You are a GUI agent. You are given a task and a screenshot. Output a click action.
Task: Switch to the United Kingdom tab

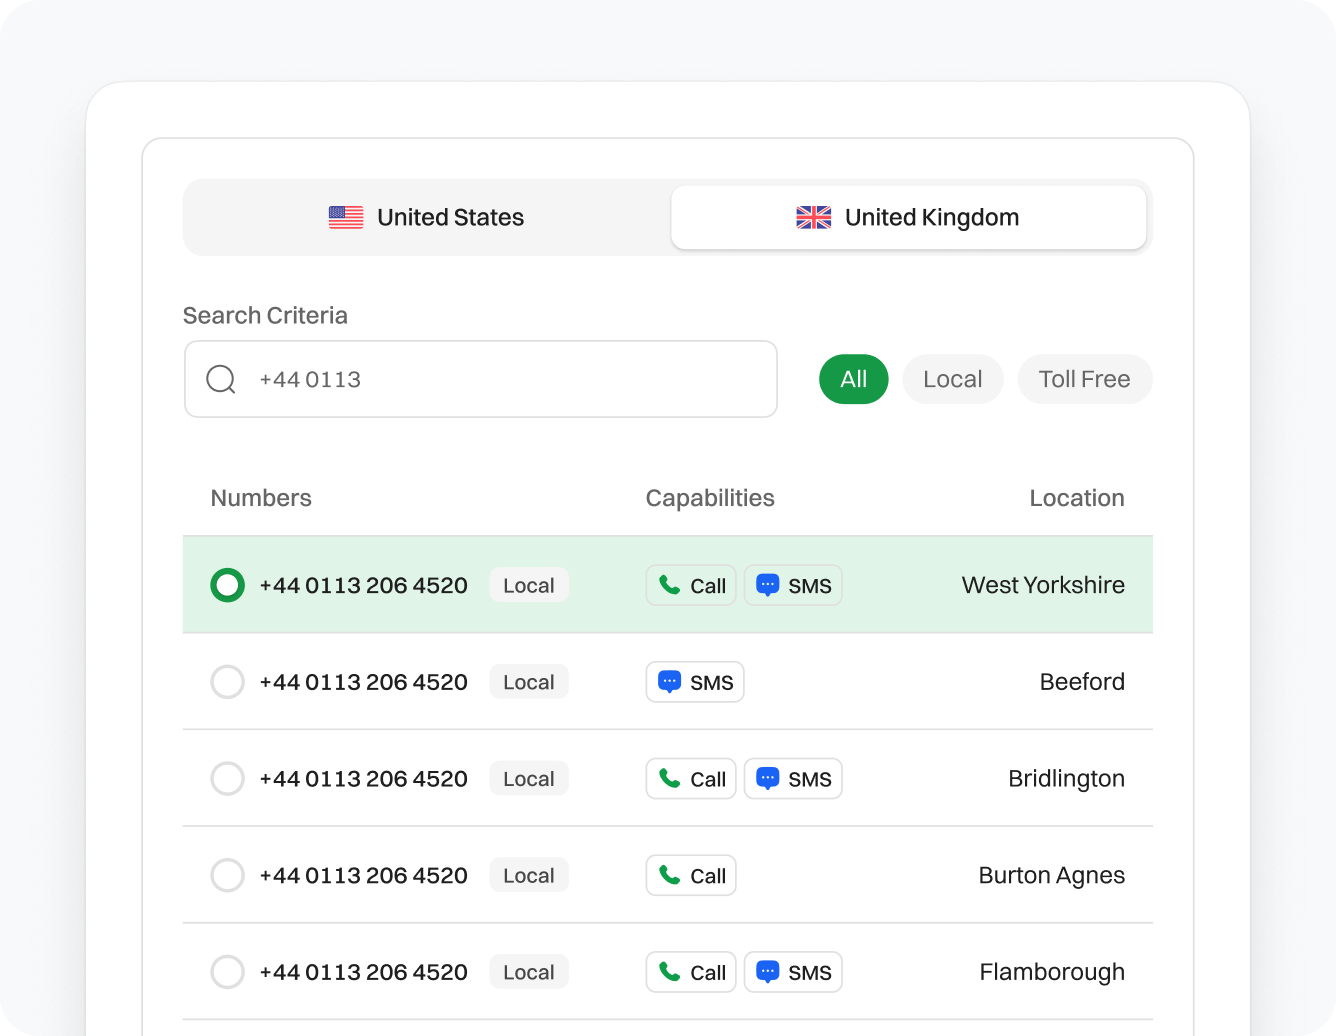point(908,217)
